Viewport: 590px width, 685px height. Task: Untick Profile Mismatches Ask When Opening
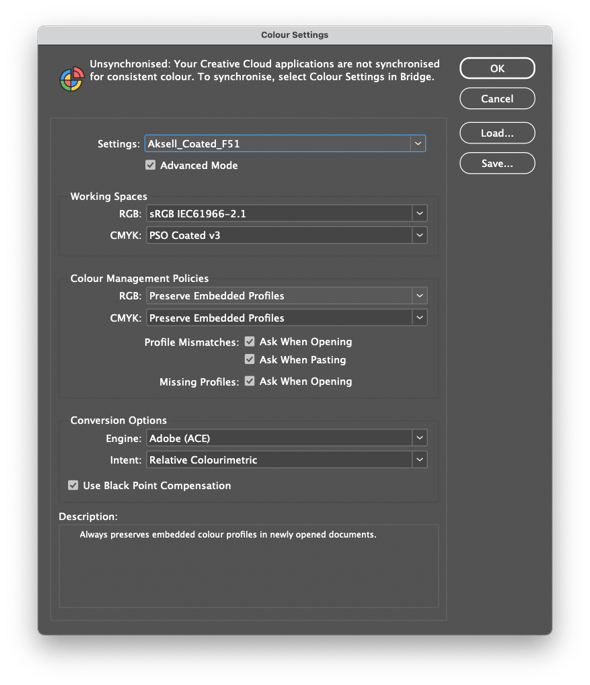pyautogui.click(x=249, y=341)
